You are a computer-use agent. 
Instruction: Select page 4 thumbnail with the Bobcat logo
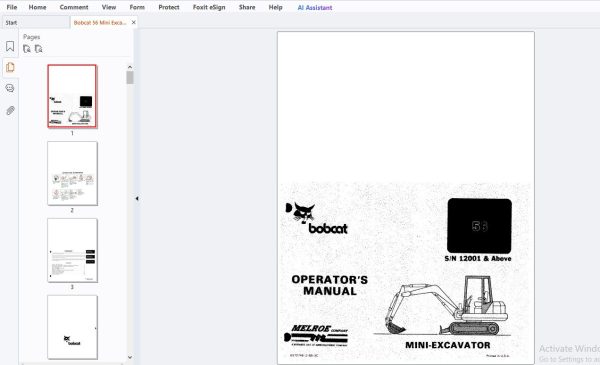pos(72,327)
